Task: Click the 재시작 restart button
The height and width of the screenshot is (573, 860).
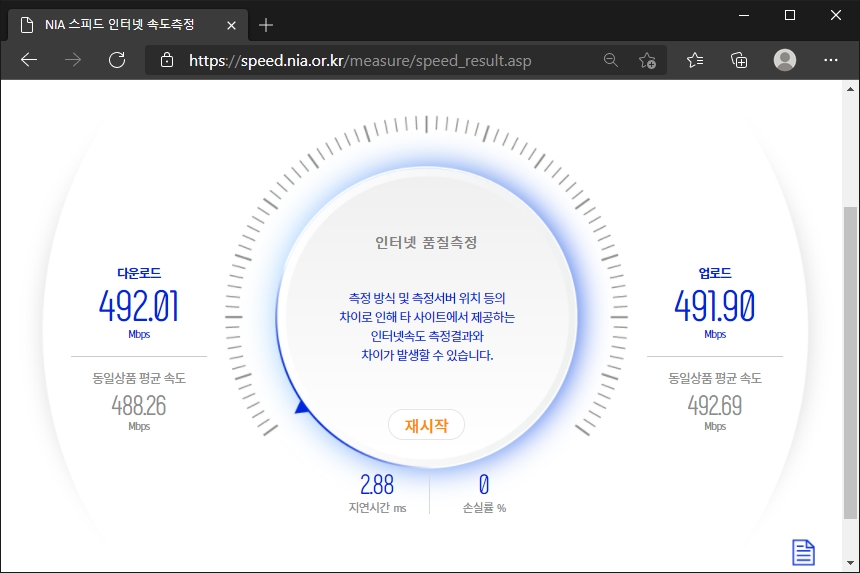Action: 426,425
